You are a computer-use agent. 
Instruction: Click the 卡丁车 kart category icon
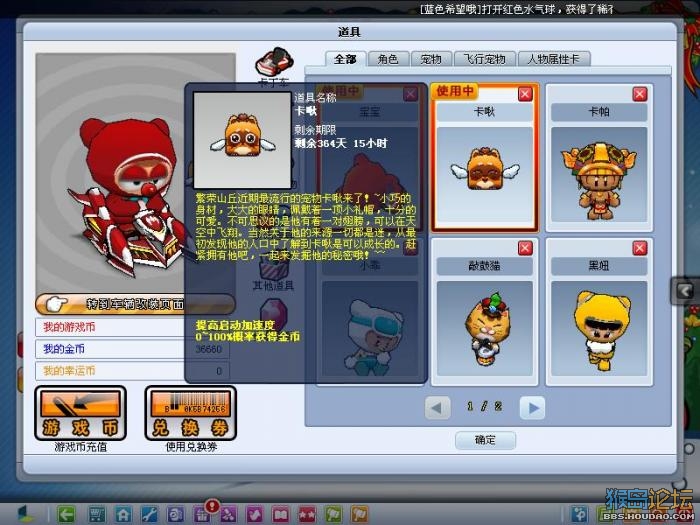(x=274, y=62)
